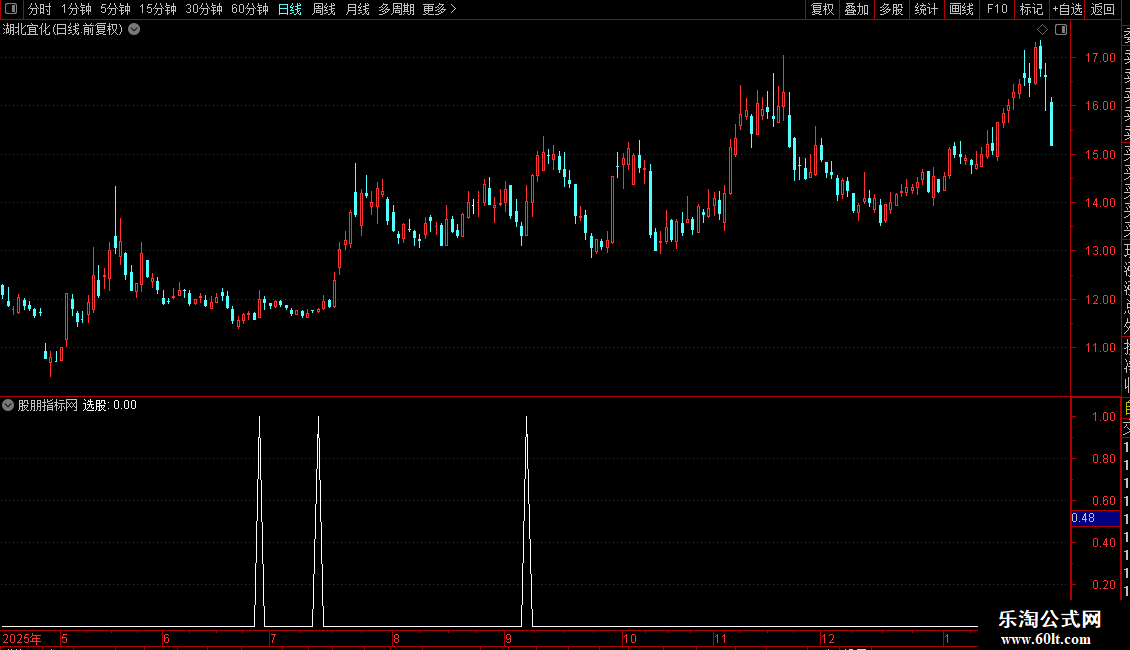Select the 5分钟 period
This screenshot has width=1130, height=650.
click(x=115, y=9)
